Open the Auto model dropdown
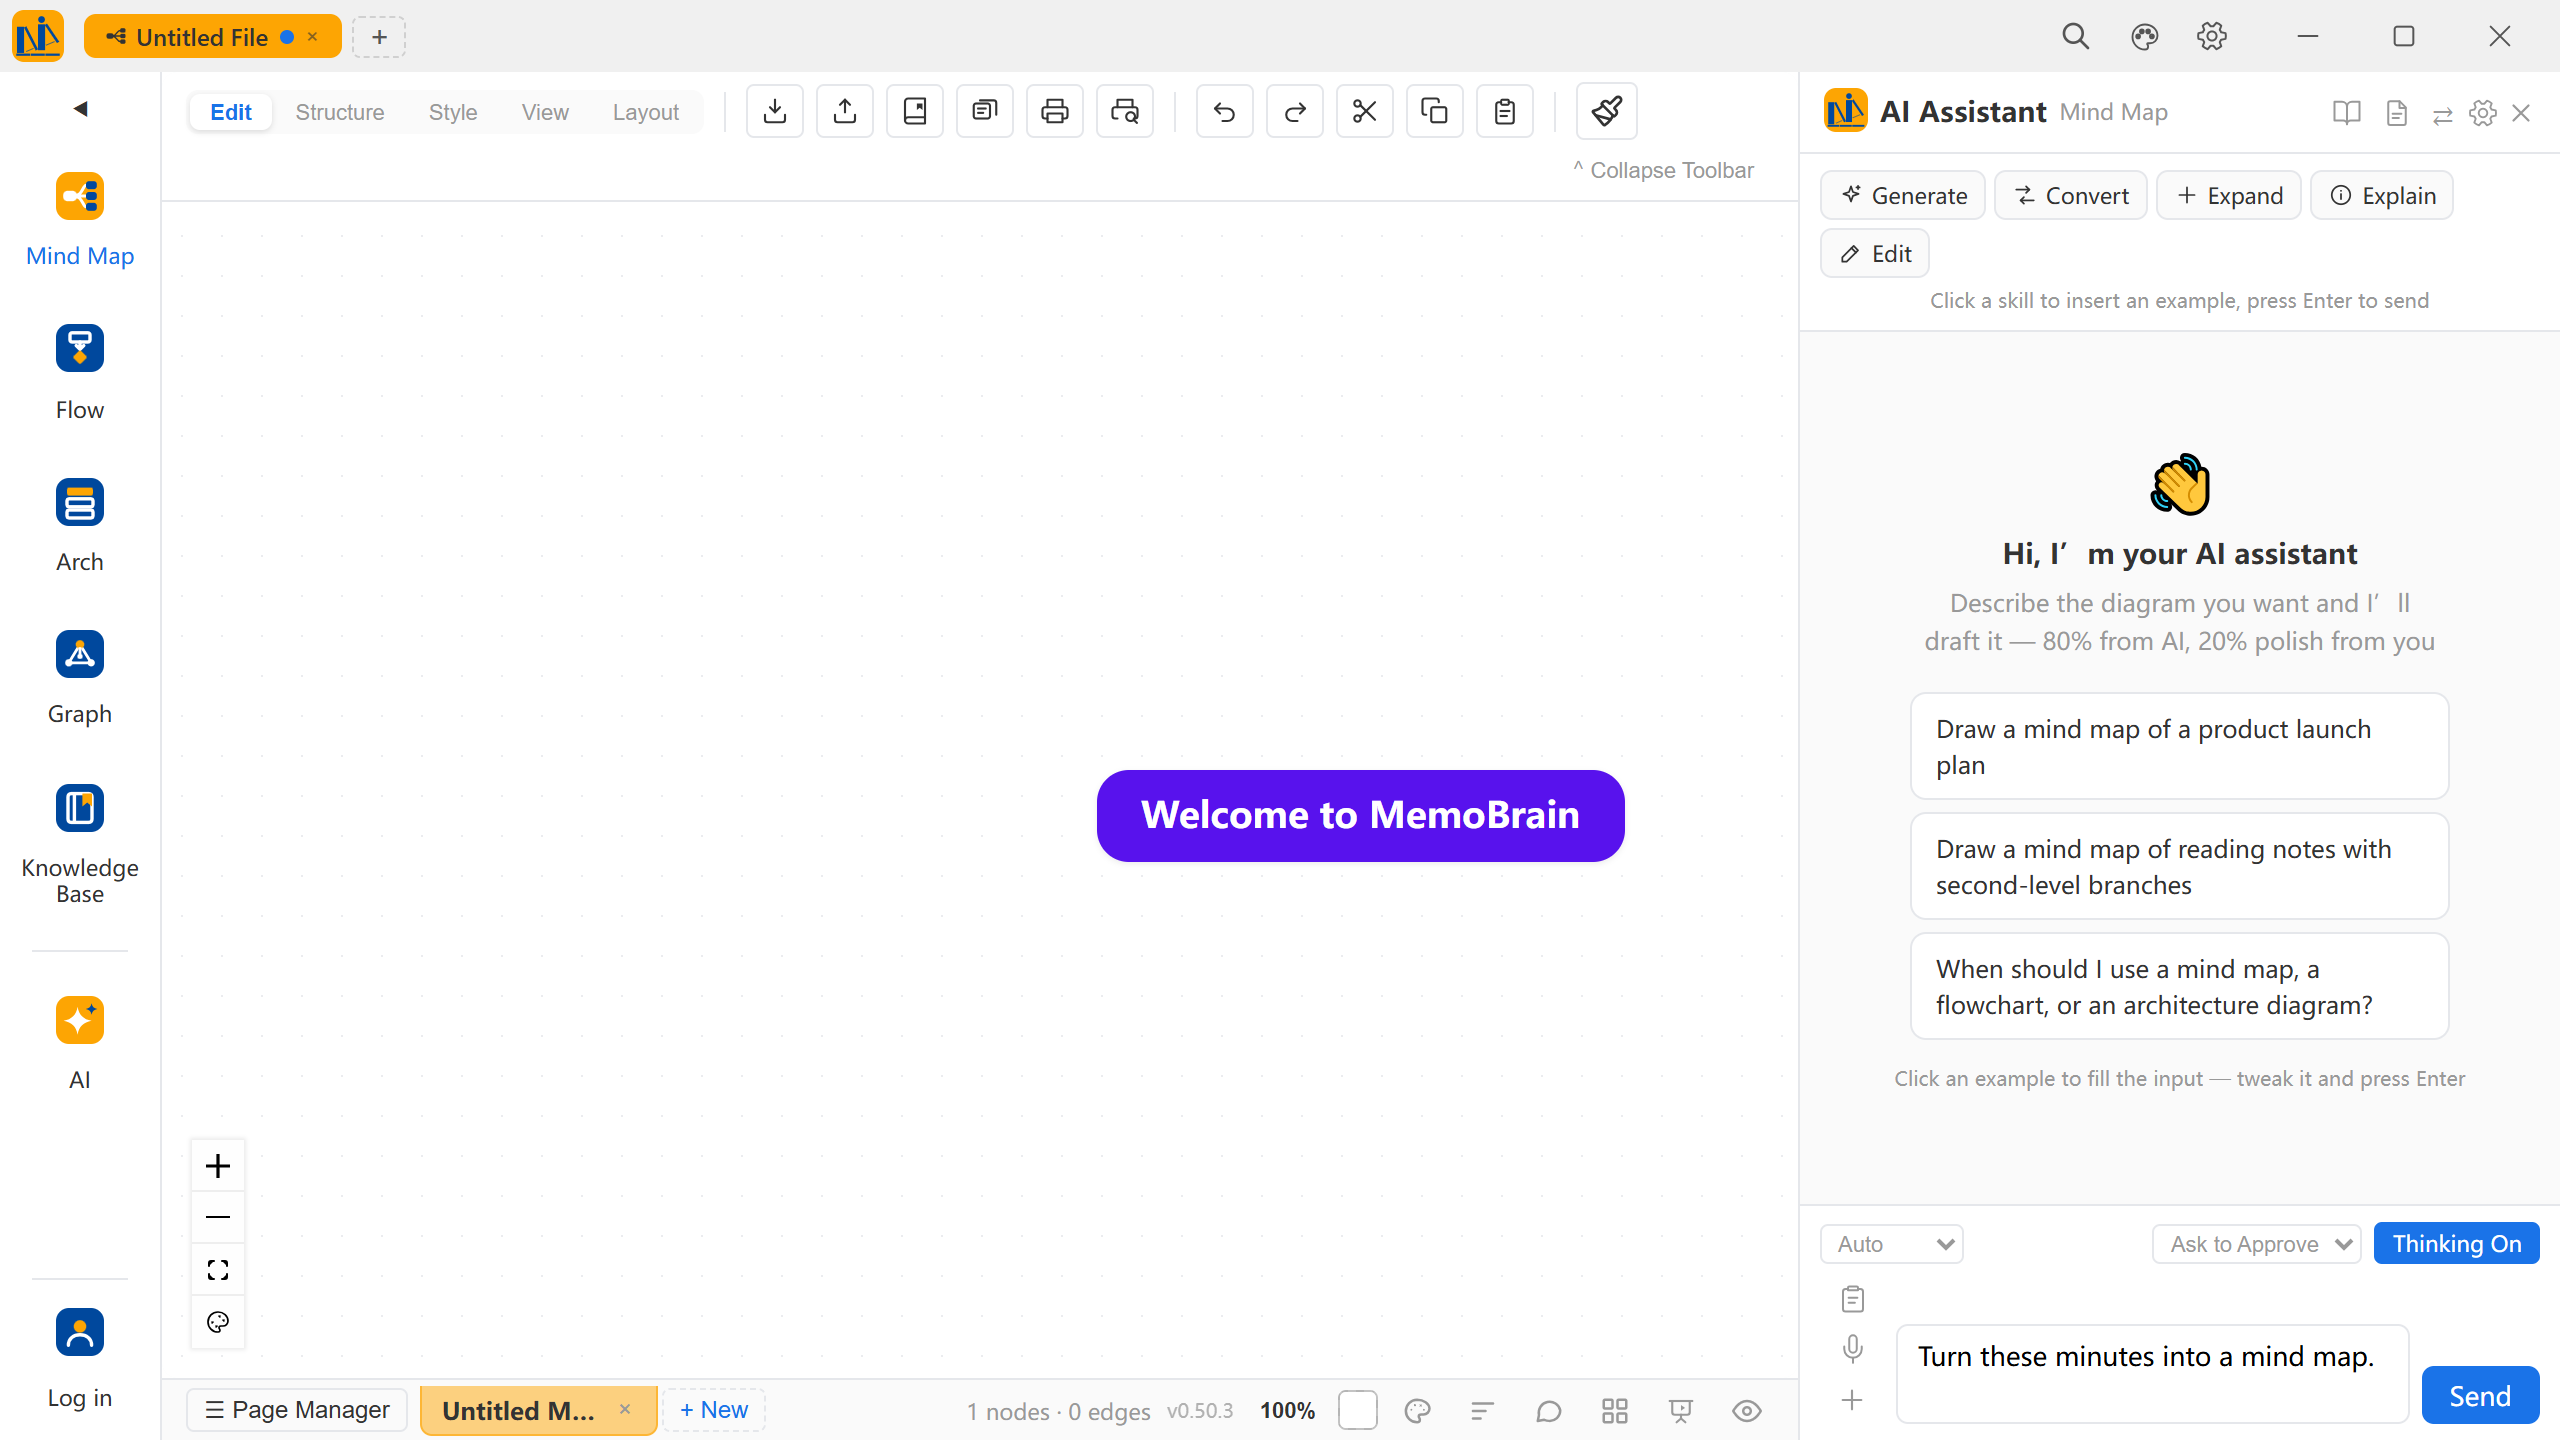The image size is (2560, 1440). pyautogui.click(x=1892, y=1244)
